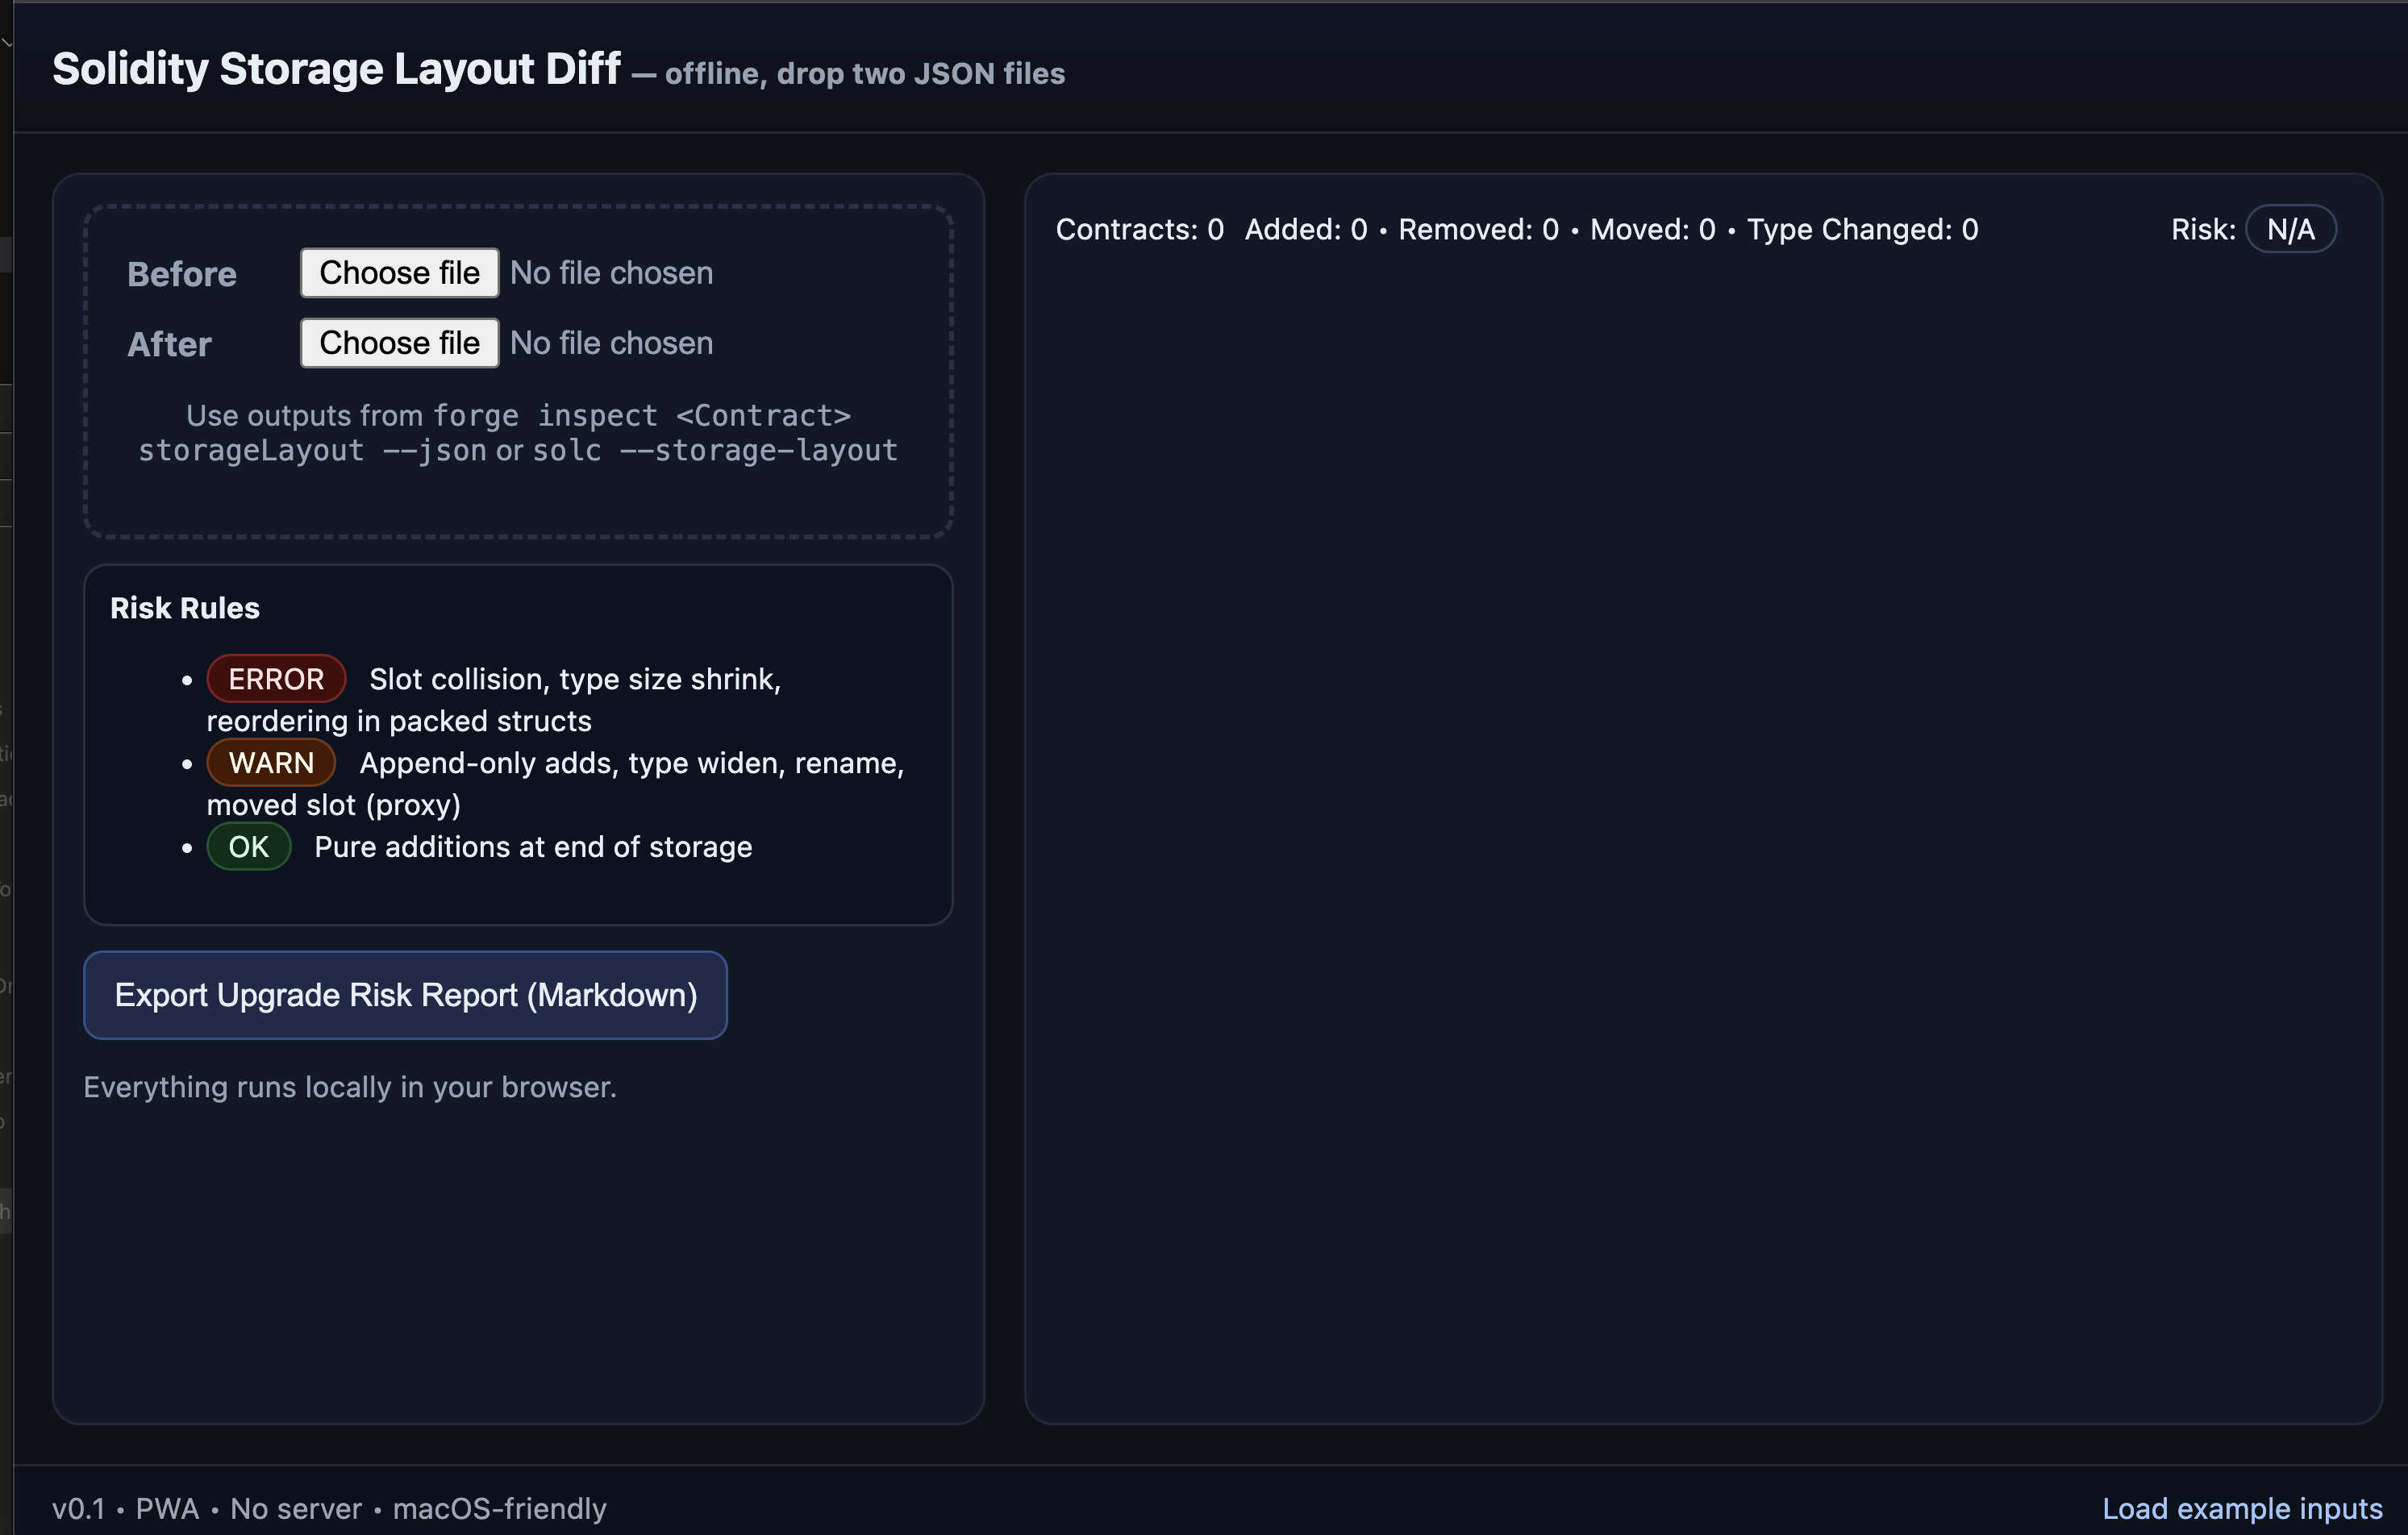This screenshot has height=1535, width=2408.
Task: Click Choose file for After input
Action: click(399, 343)
